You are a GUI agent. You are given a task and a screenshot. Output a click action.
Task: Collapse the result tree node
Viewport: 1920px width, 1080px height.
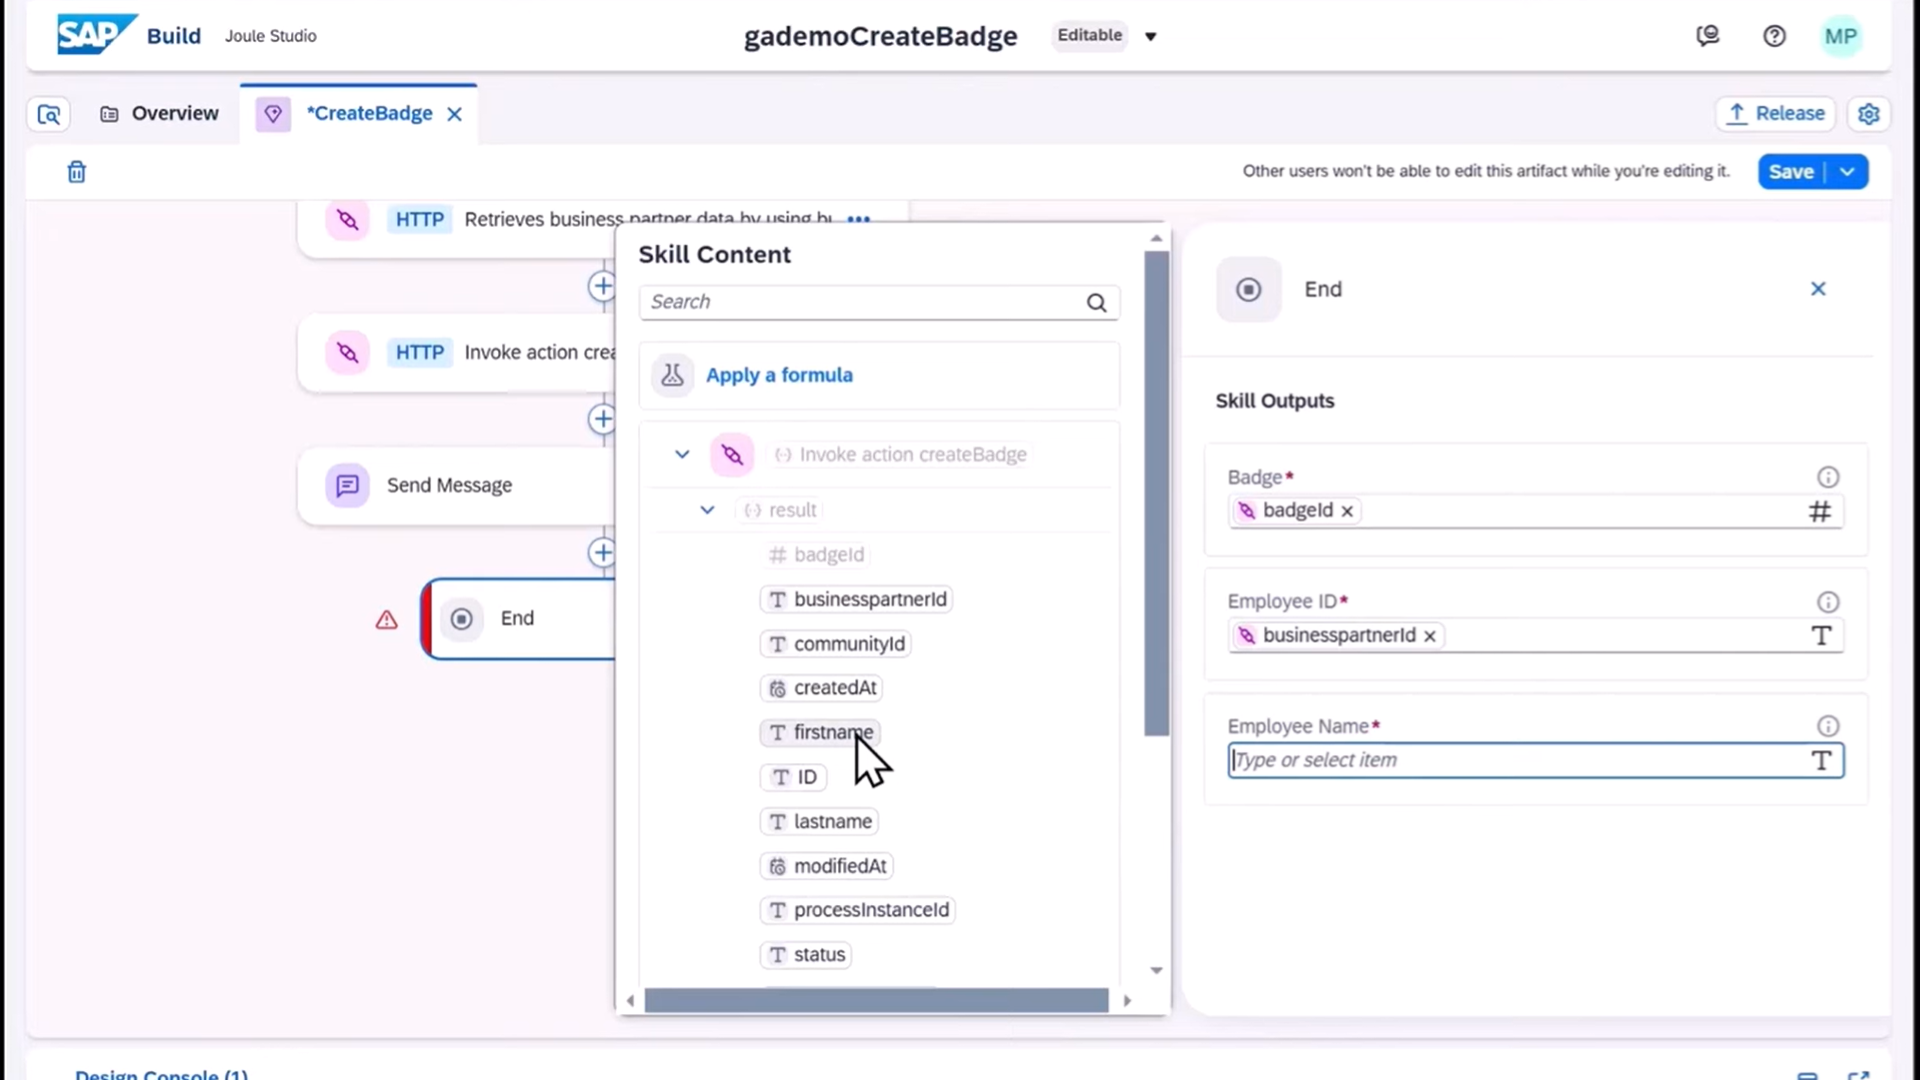tap(707, 510)
